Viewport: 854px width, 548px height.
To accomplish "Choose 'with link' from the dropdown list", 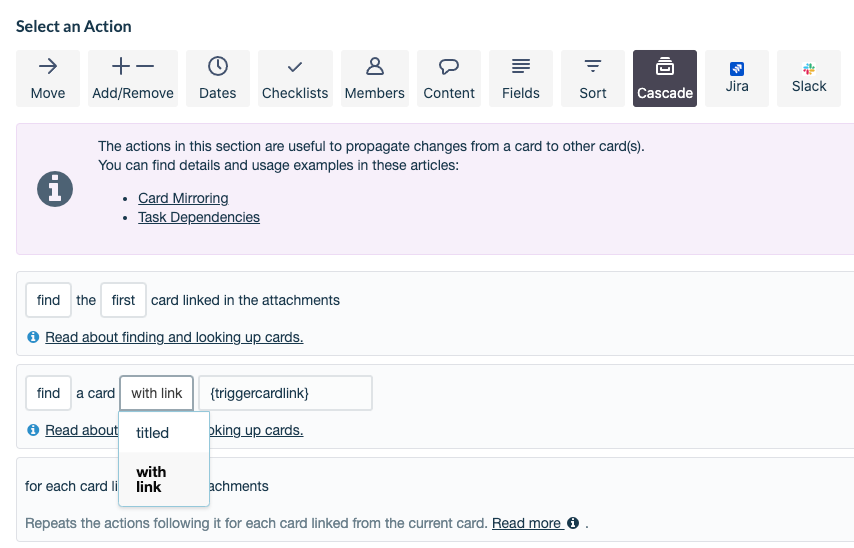I will pyautogui.click(x=164, y=479).
